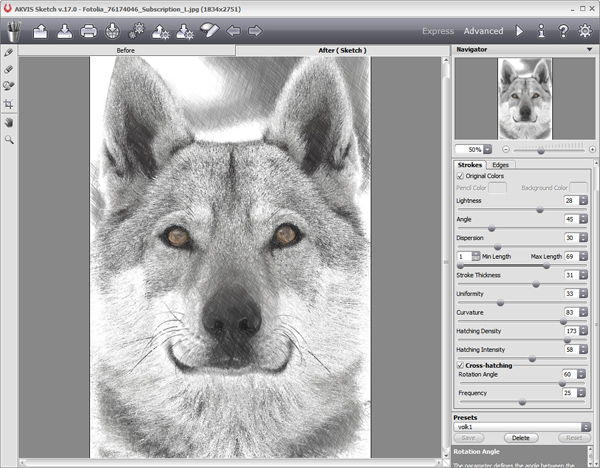Click the Print image icon

coord(89,31)
